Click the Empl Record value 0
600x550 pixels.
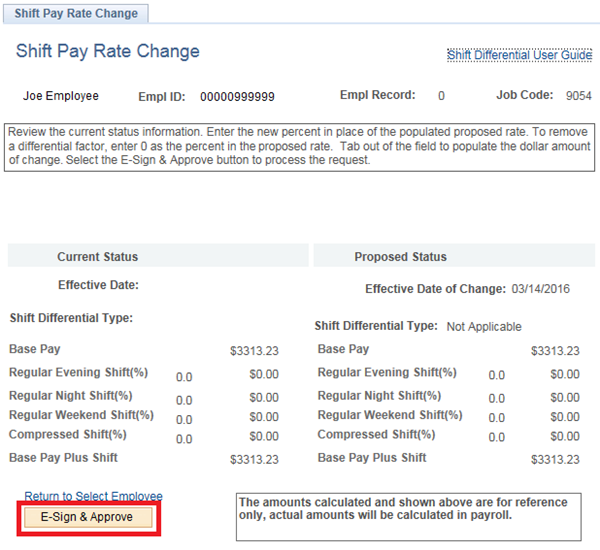click(x=441, y=96)
